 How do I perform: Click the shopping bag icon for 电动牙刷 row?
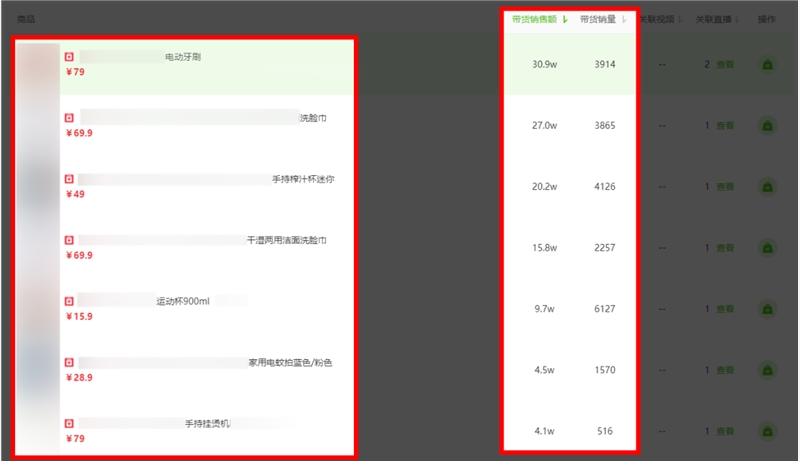767,65
